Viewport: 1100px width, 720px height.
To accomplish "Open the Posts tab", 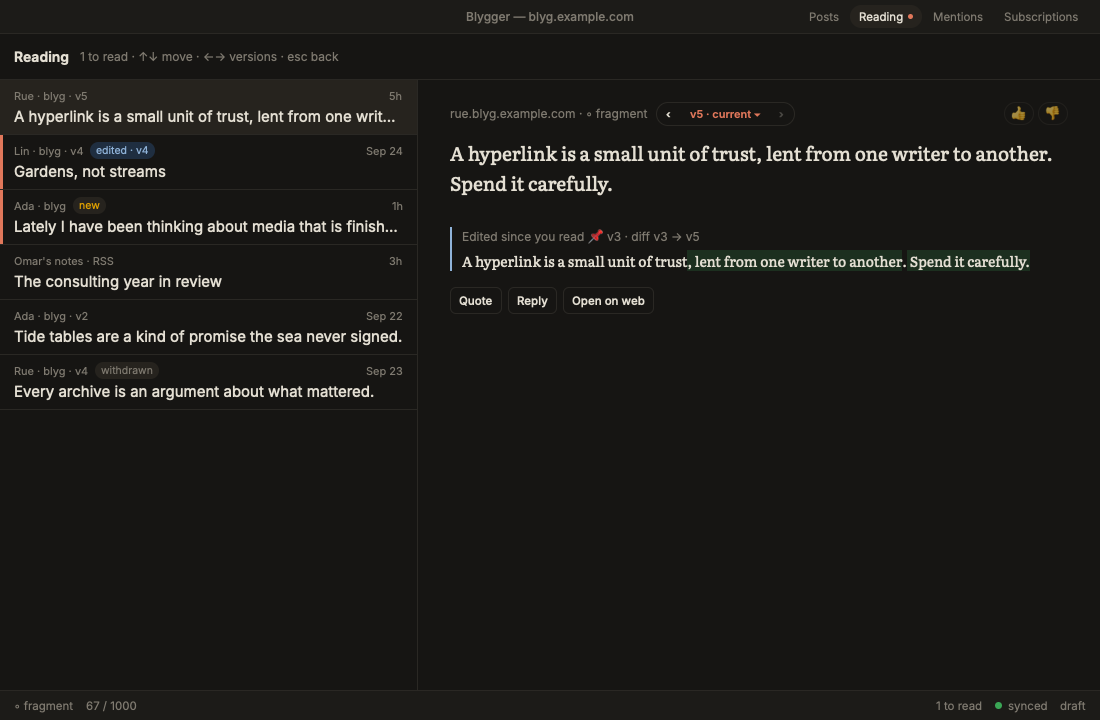I will click(x=824, y=17).
